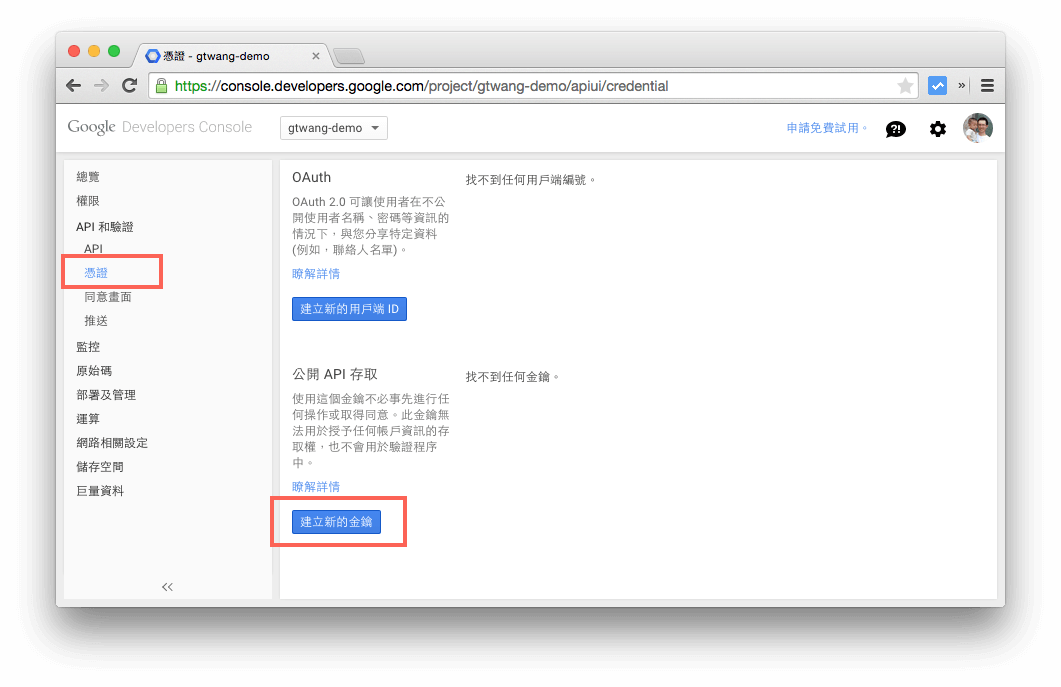Click the 建立新的金鑰 button

click(337, 521)
